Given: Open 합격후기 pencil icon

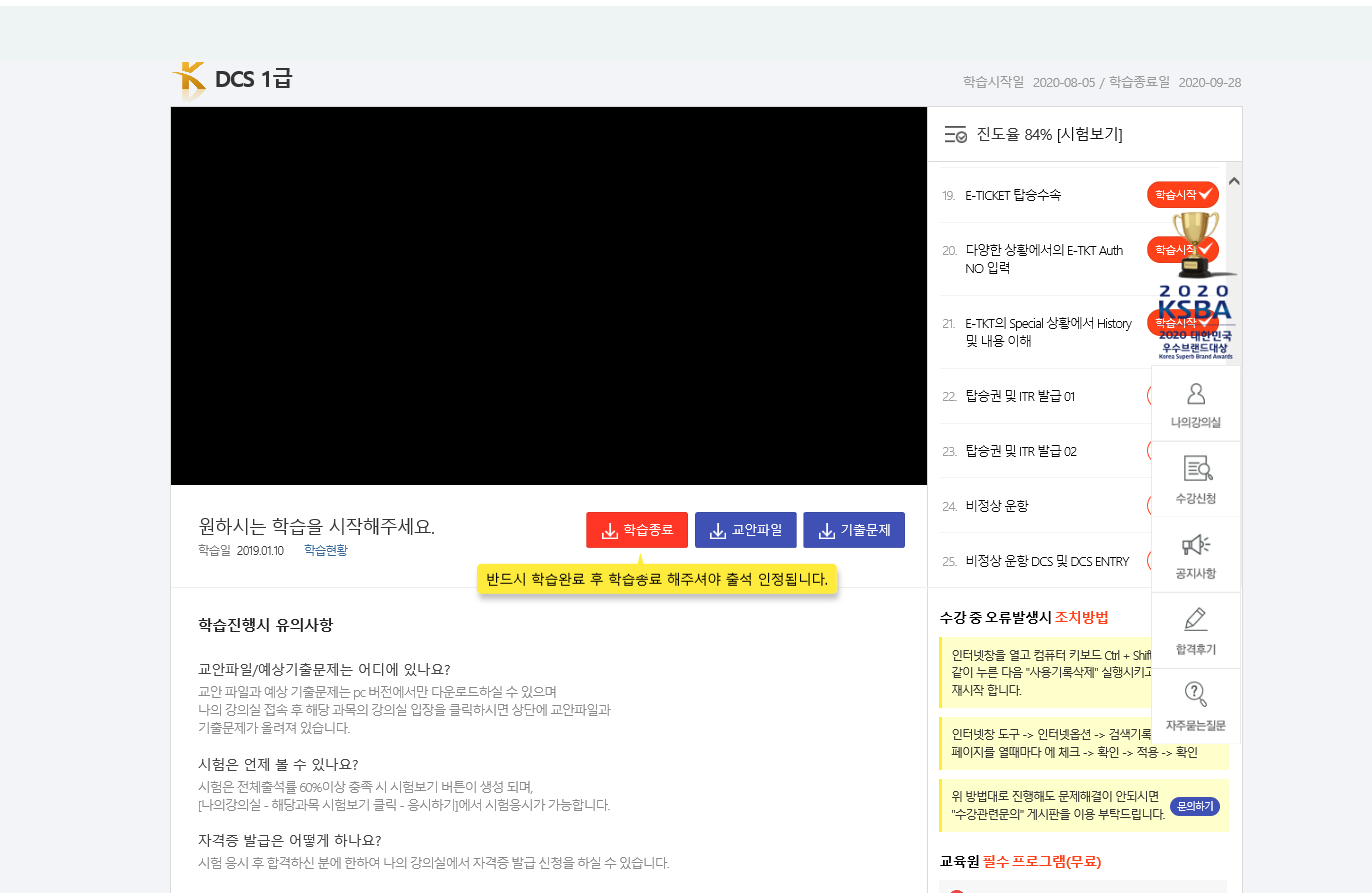Looking at the screenshot, I should pos(1196,619).
